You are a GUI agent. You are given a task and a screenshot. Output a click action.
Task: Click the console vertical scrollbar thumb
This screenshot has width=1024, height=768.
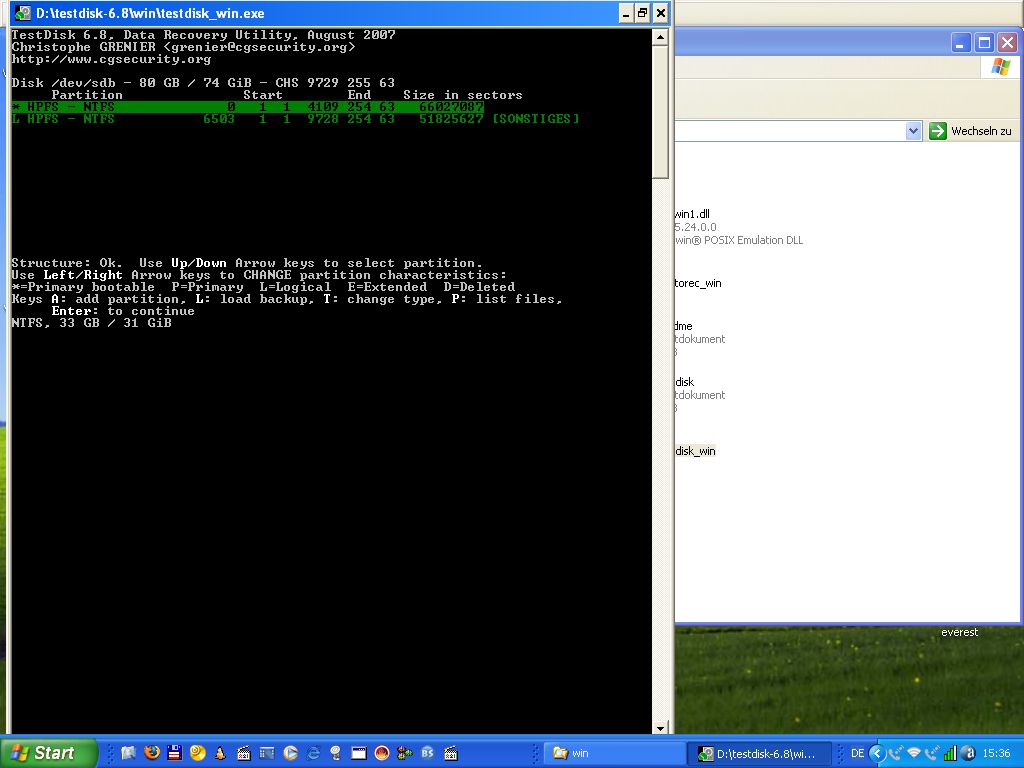coord(660,111)
